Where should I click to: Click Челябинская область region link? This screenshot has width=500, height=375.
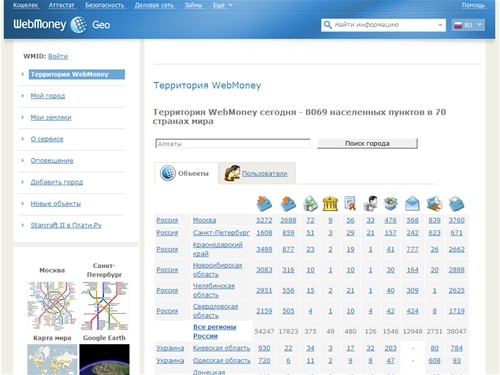coord(214,290)
